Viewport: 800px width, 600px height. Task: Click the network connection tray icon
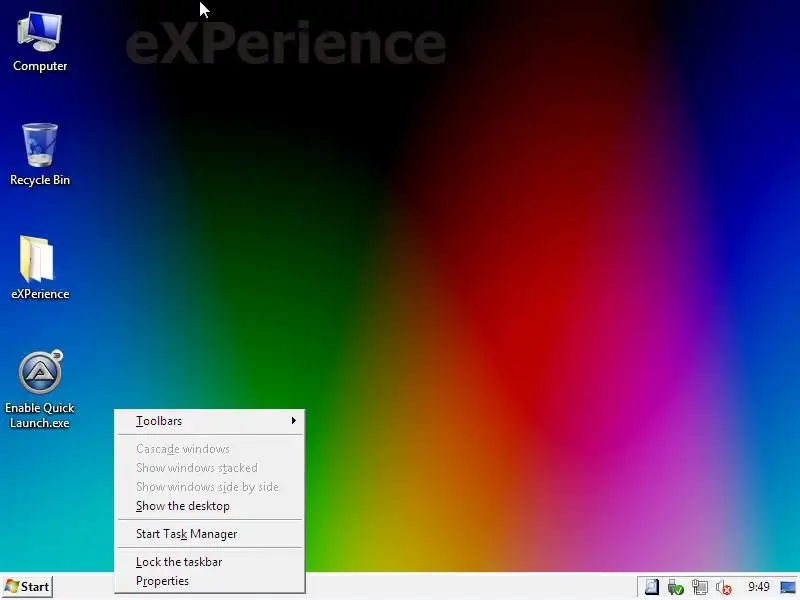tap(699, 587)
